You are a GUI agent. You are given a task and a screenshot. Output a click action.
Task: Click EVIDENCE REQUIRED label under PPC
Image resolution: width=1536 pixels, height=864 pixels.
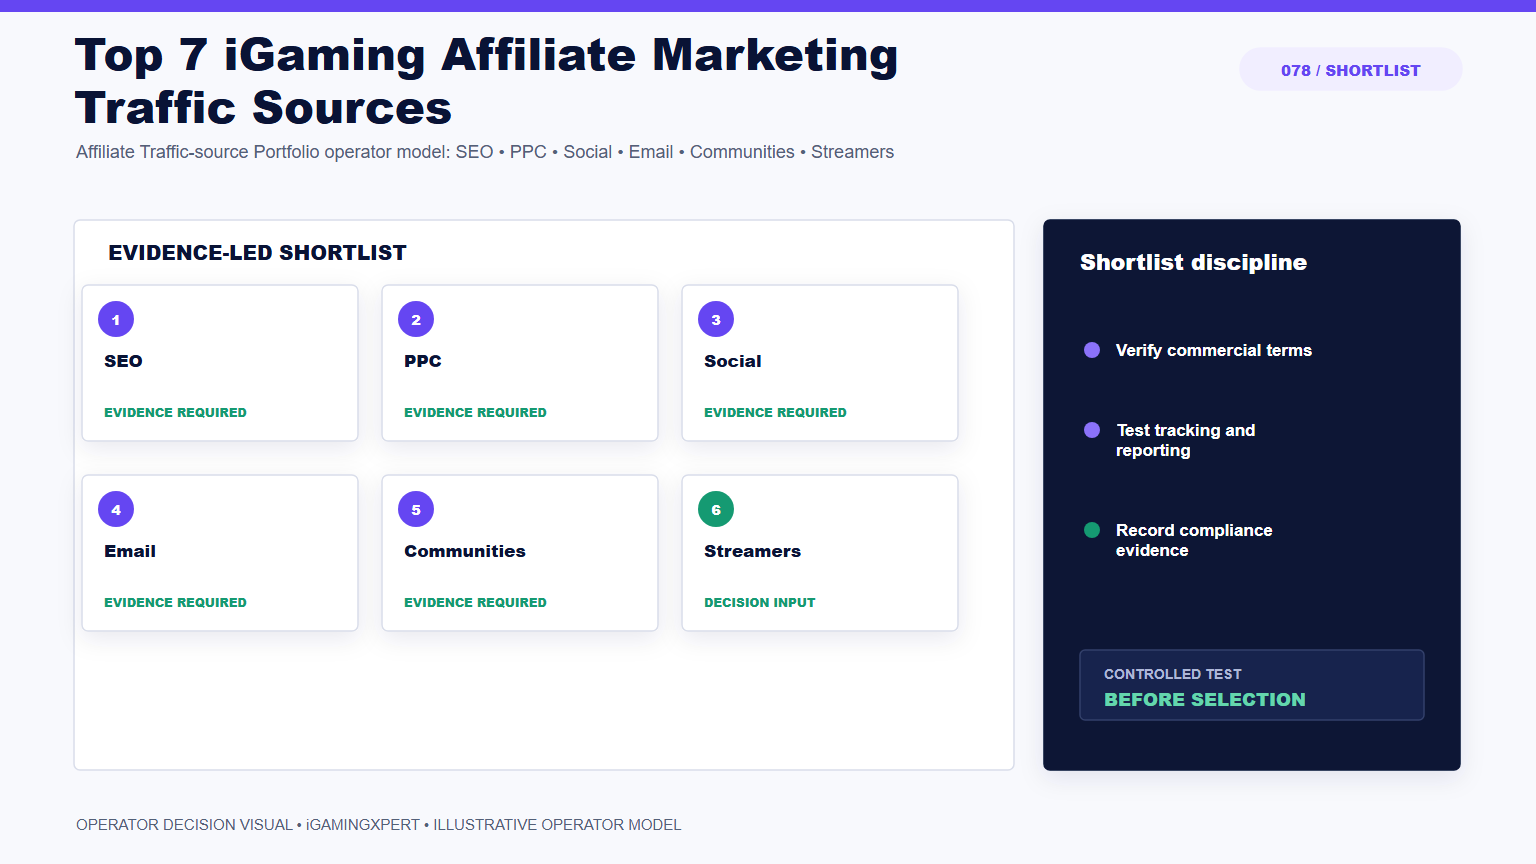(x=475, y=412)
